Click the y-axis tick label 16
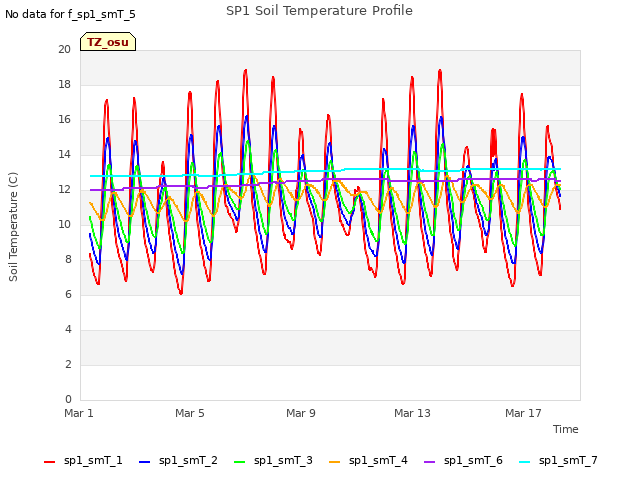Viewport: 640px width, 480px height. [64, 120]
